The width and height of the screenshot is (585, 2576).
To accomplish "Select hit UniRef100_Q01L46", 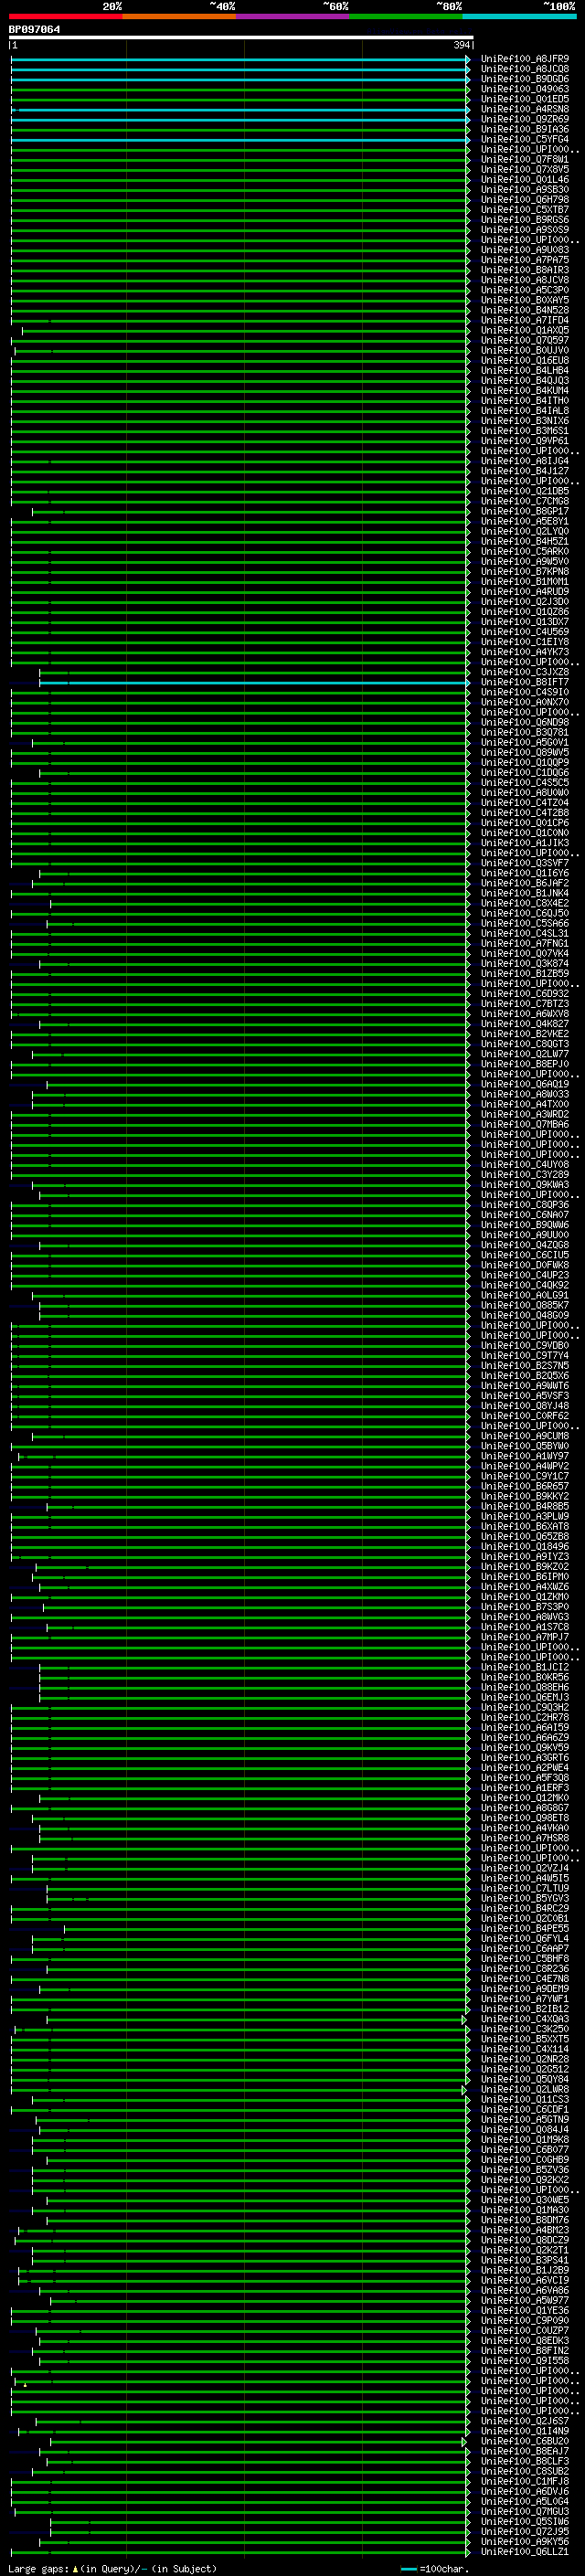I will click(524, 180).
